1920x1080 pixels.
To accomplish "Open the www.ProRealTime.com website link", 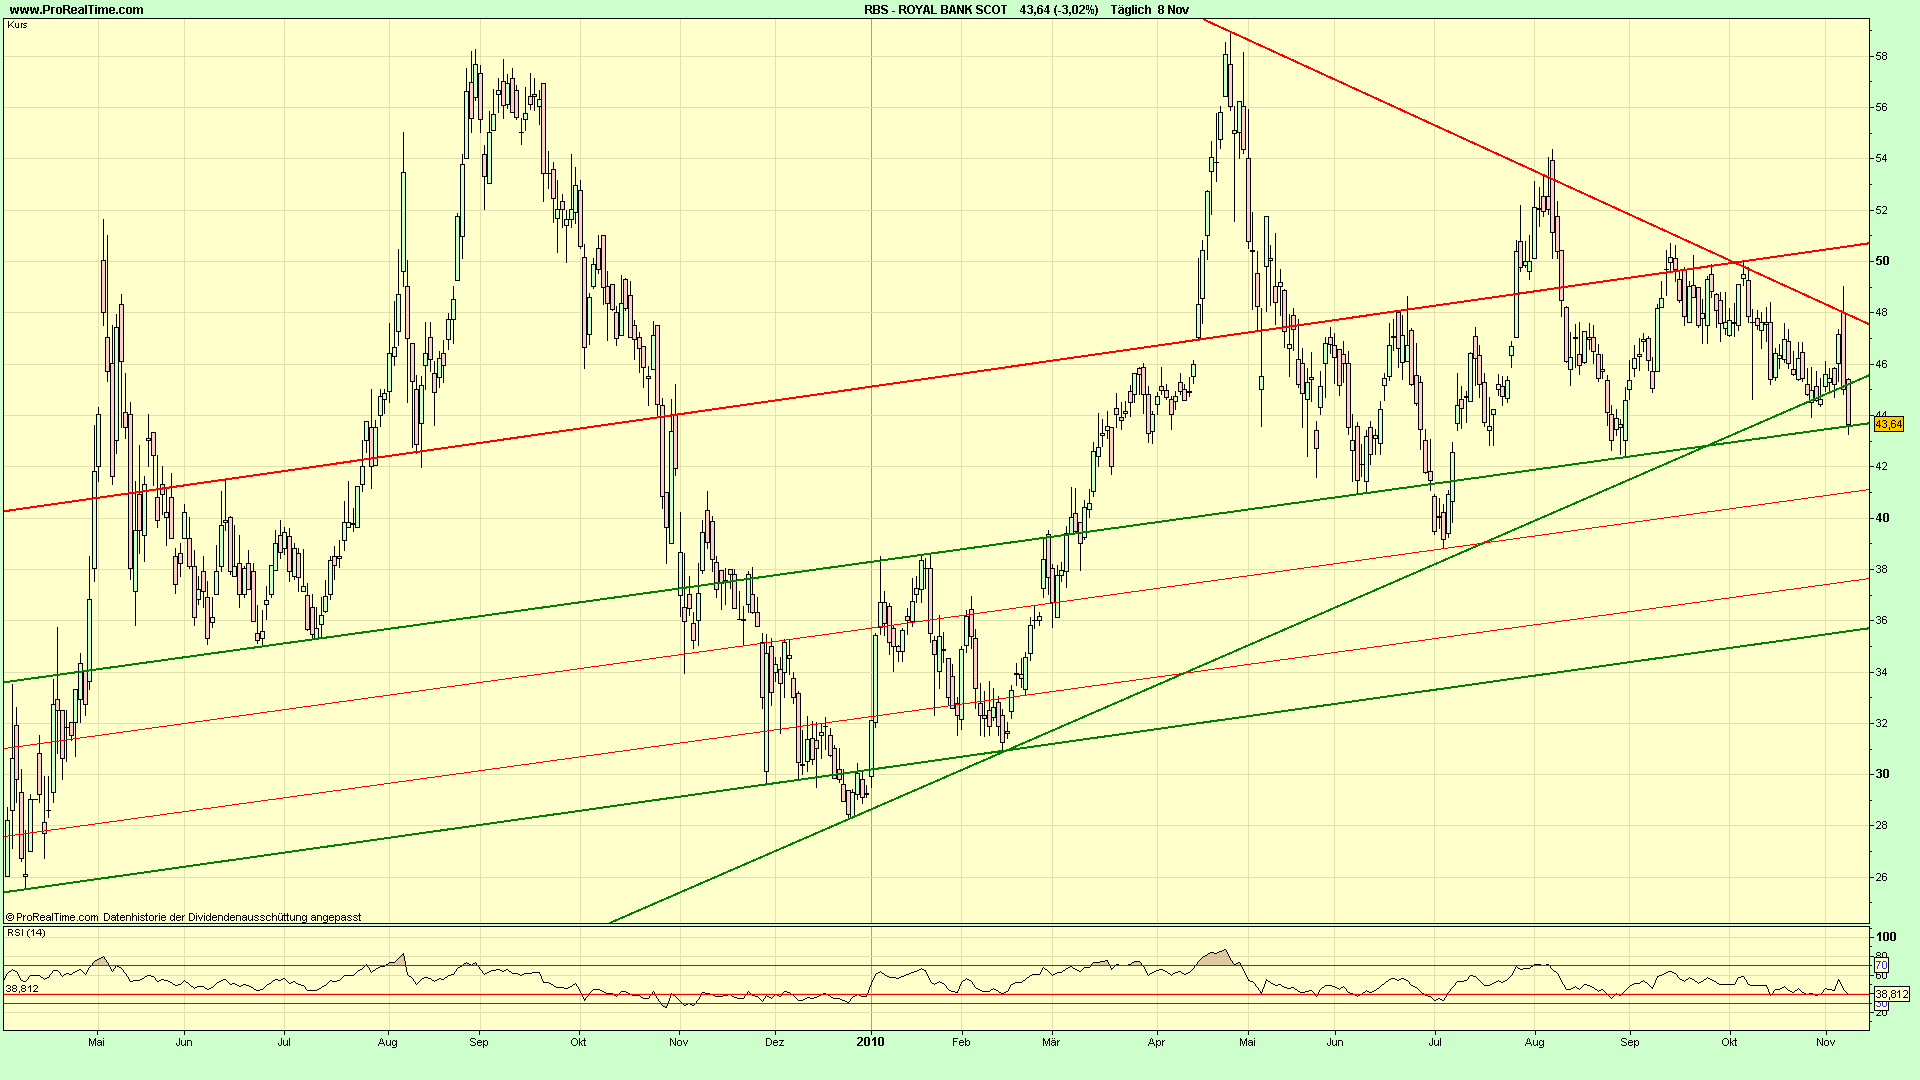I will (75, 8).
